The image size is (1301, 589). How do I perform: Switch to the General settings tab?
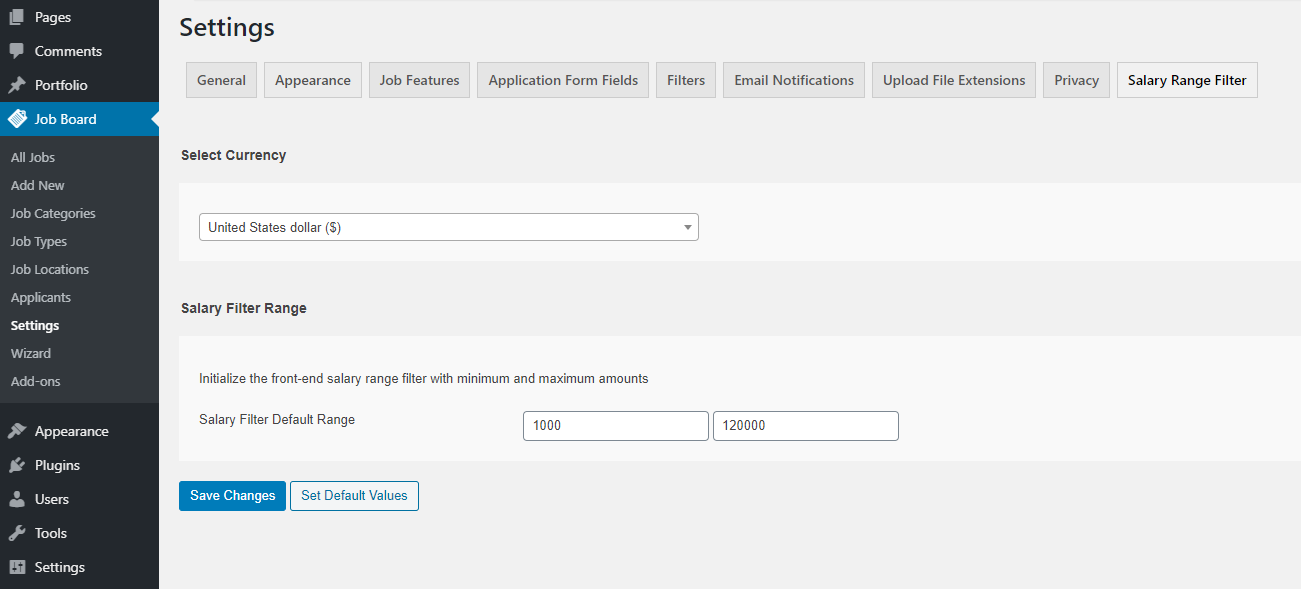(x=221, y=79)
